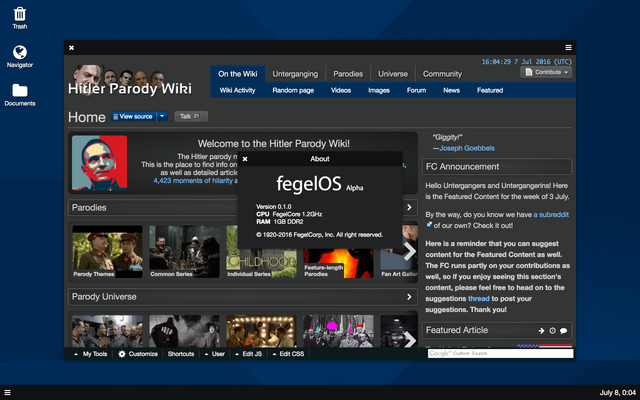The image size is (640, 400).
Task: Click Shortcuts in the bottom toolbar
Action: [181, 354]
